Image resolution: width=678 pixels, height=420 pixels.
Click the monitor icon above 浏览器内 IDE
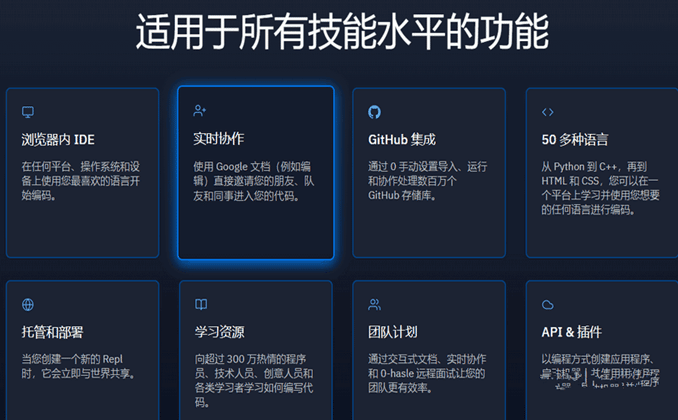[x=28, y=112]
